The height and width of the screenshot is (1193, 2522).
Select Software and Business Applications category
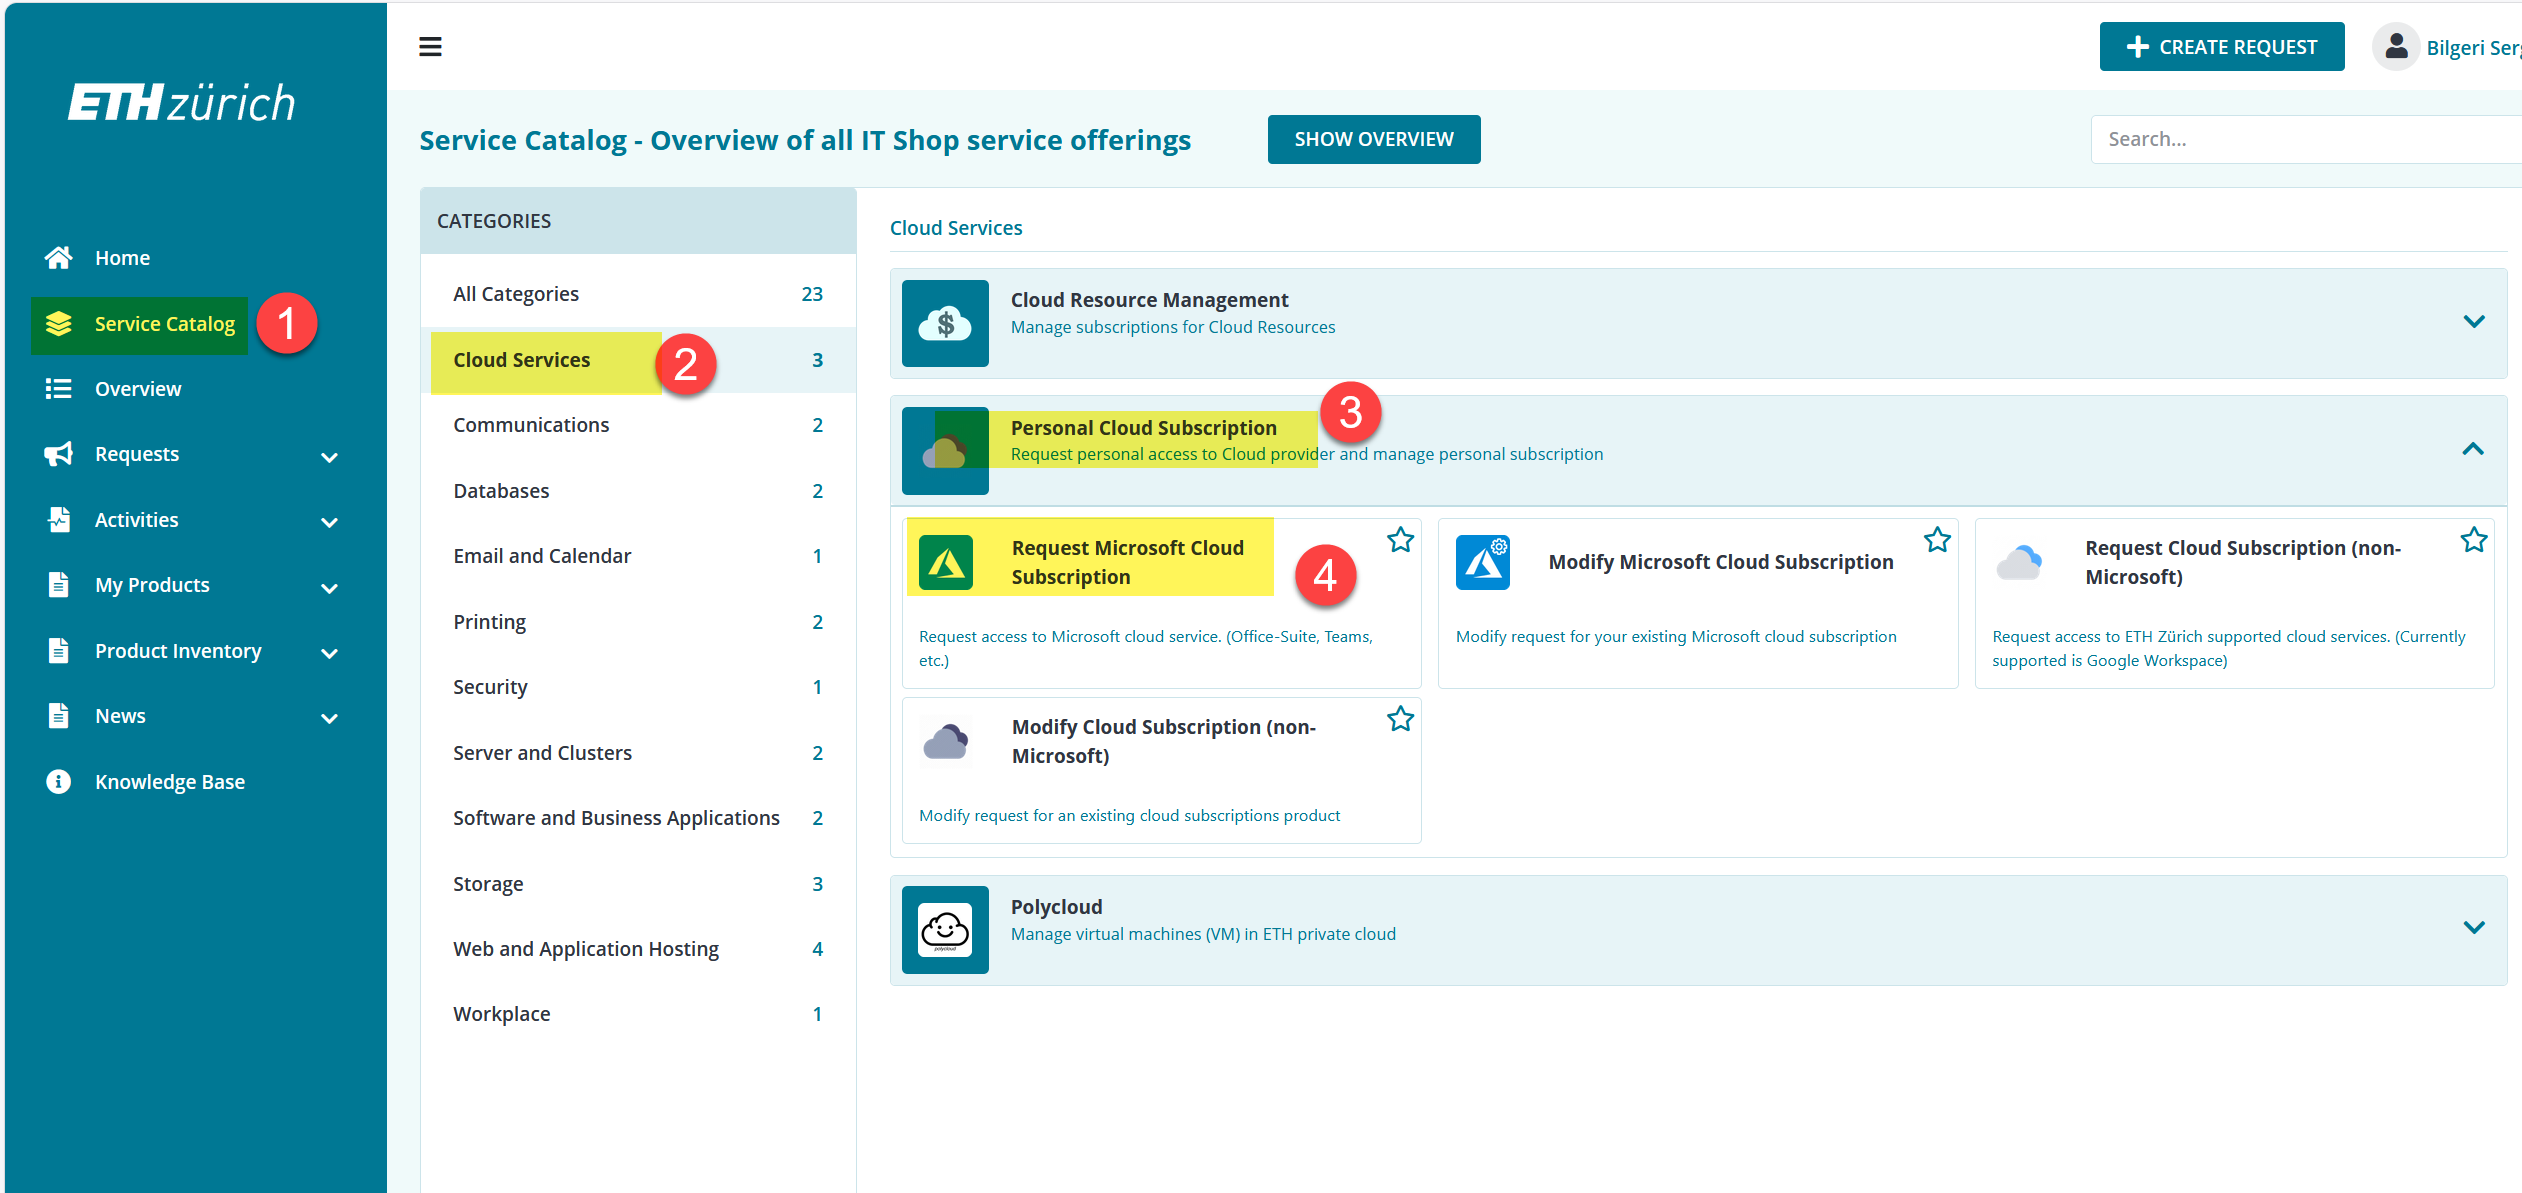(x=638, y=818)
